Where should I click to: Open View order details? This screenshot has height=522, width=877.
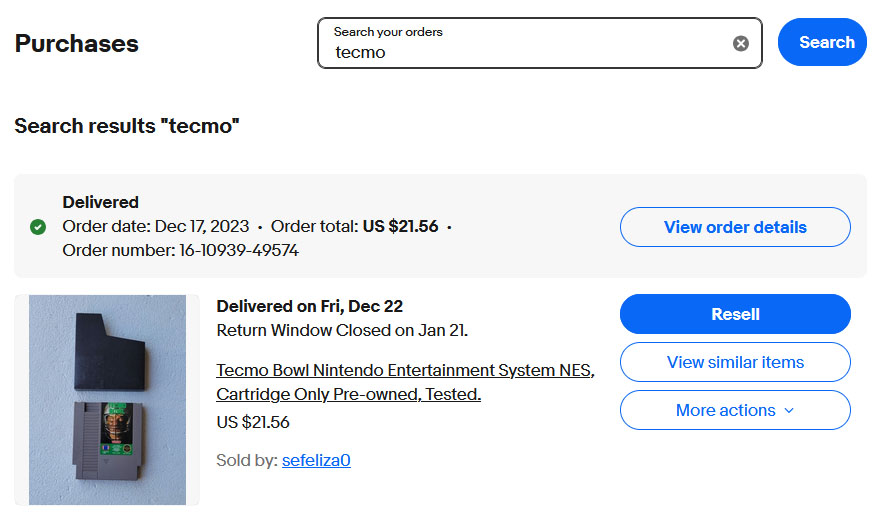coord(735,227)
